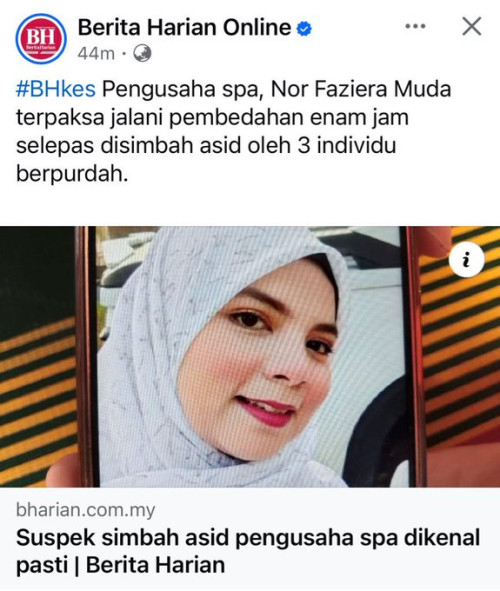Screen dimensions: 500x591
Task: Click the blue verified badge icon
Action: 304,28
